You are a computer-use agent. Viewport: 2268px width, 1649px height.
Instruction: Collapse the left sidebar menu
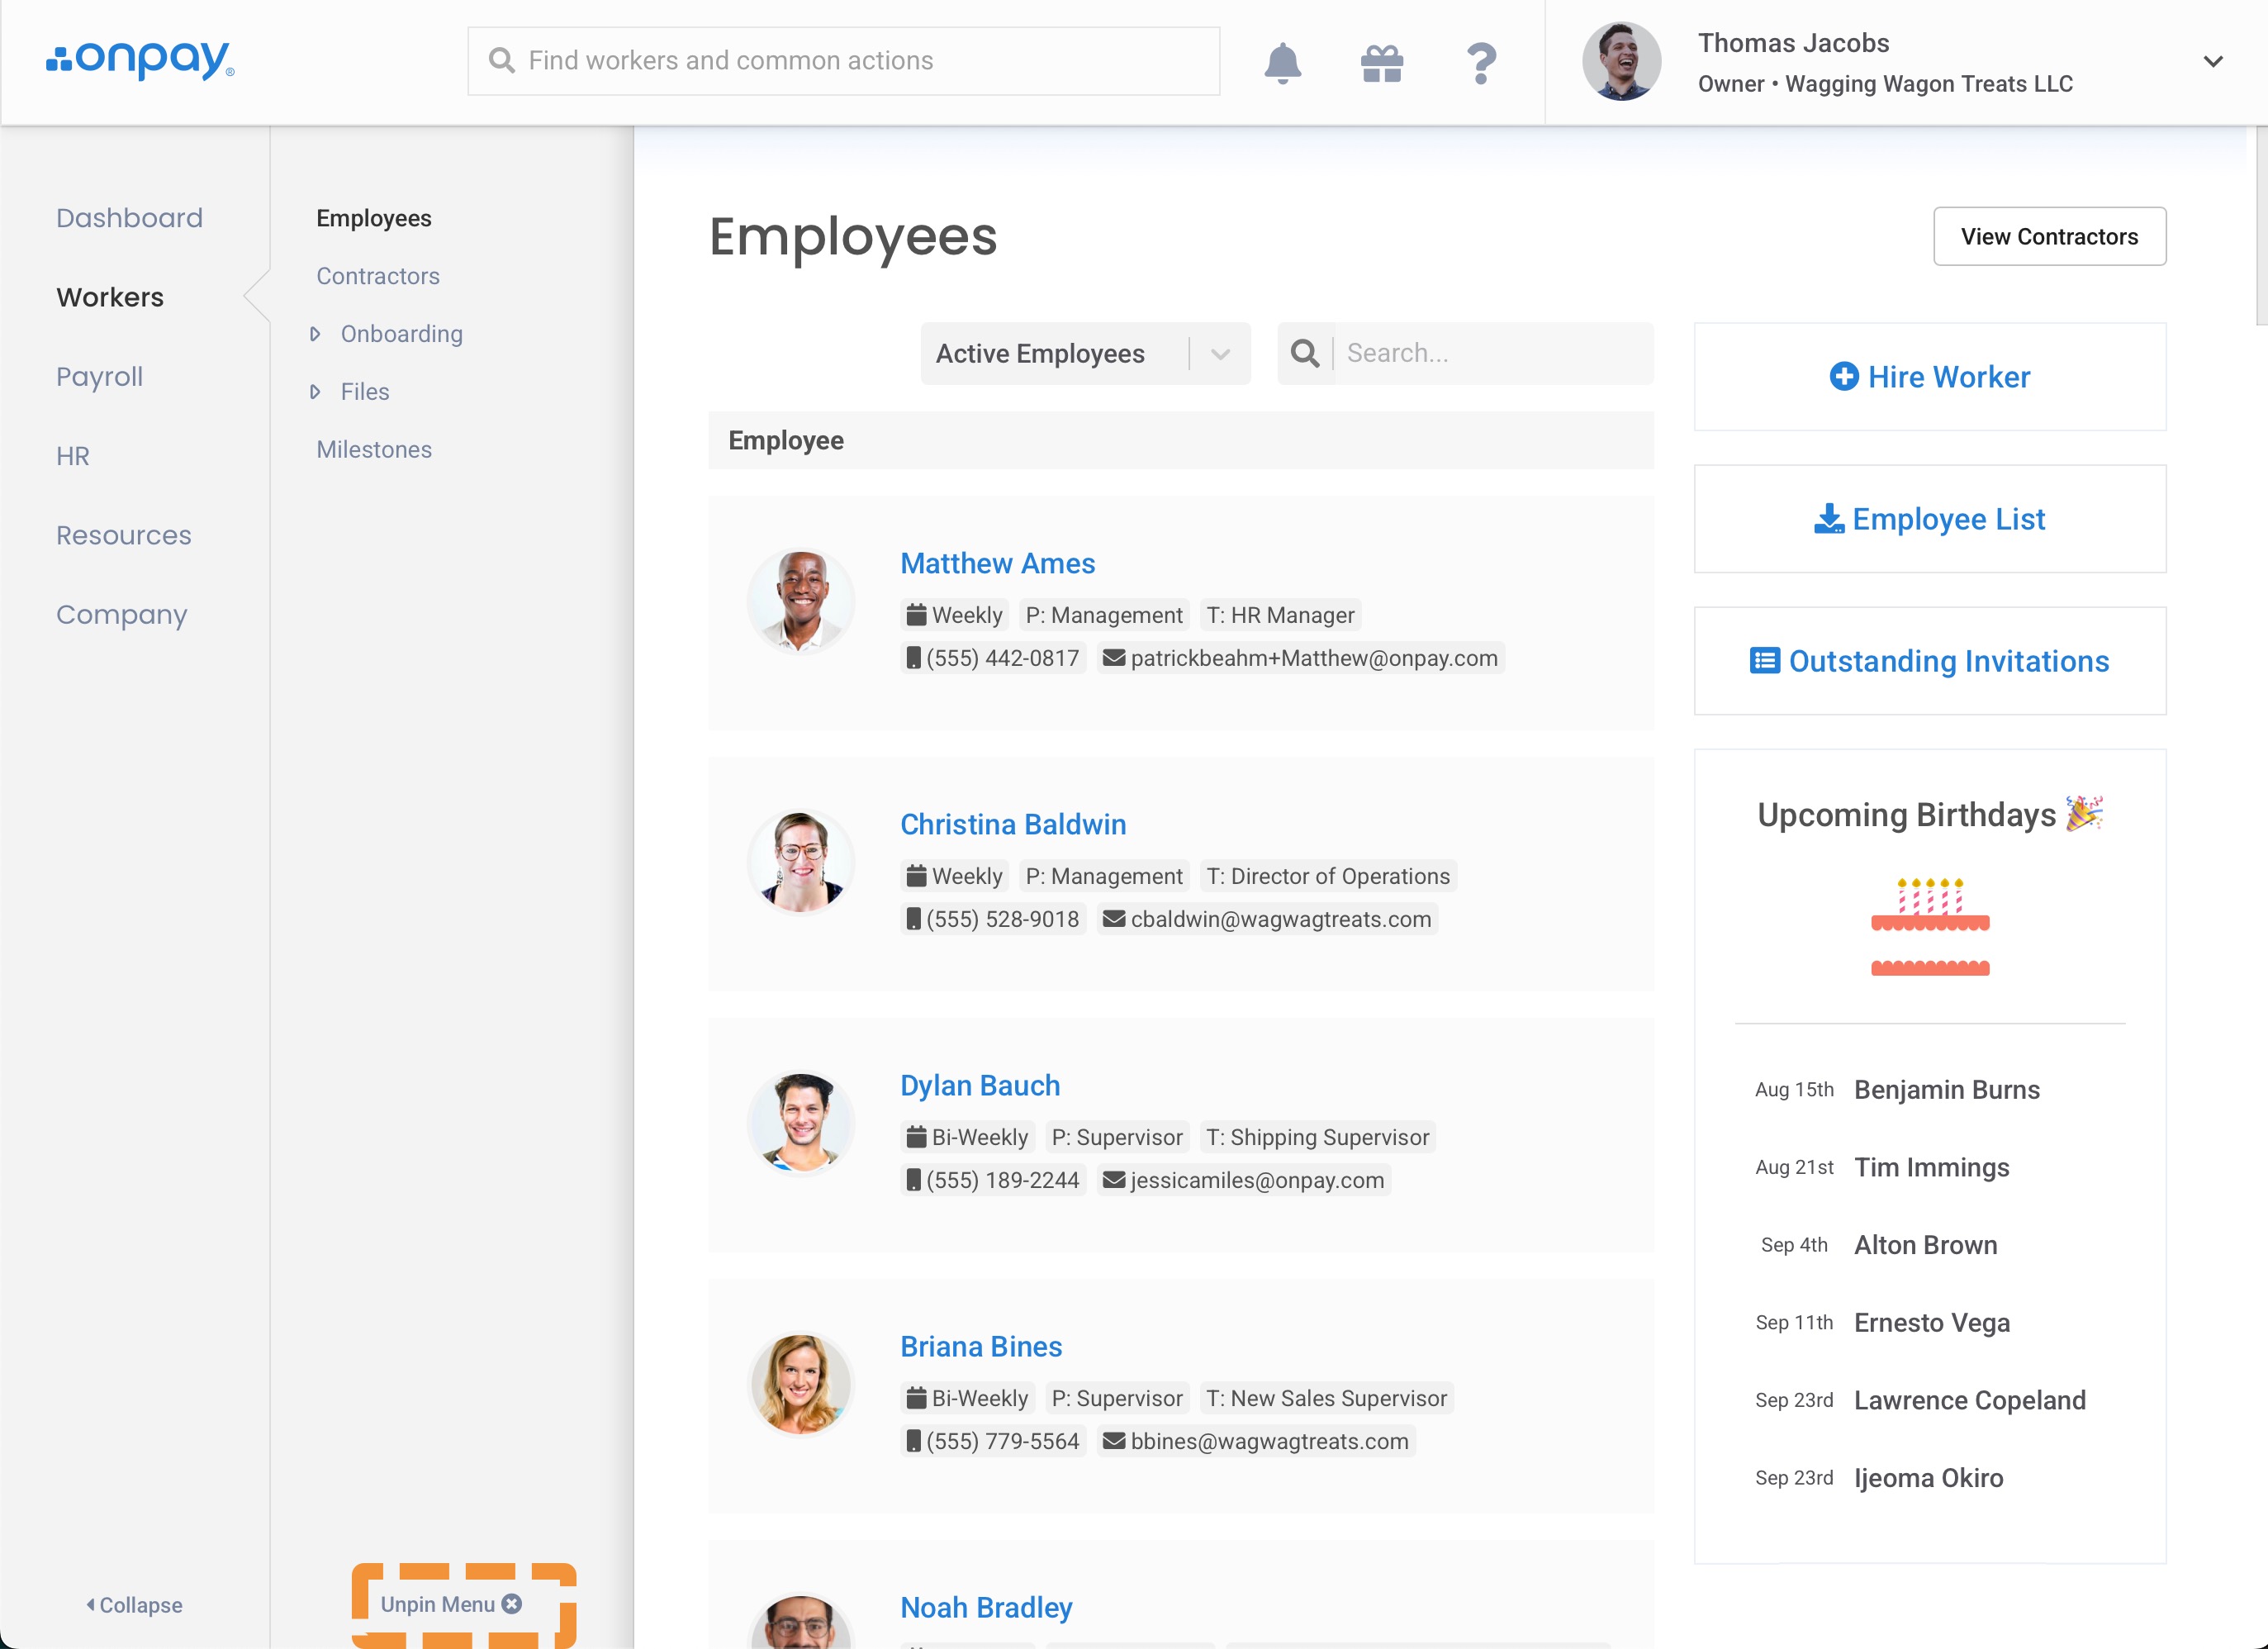click(134, 1605)
